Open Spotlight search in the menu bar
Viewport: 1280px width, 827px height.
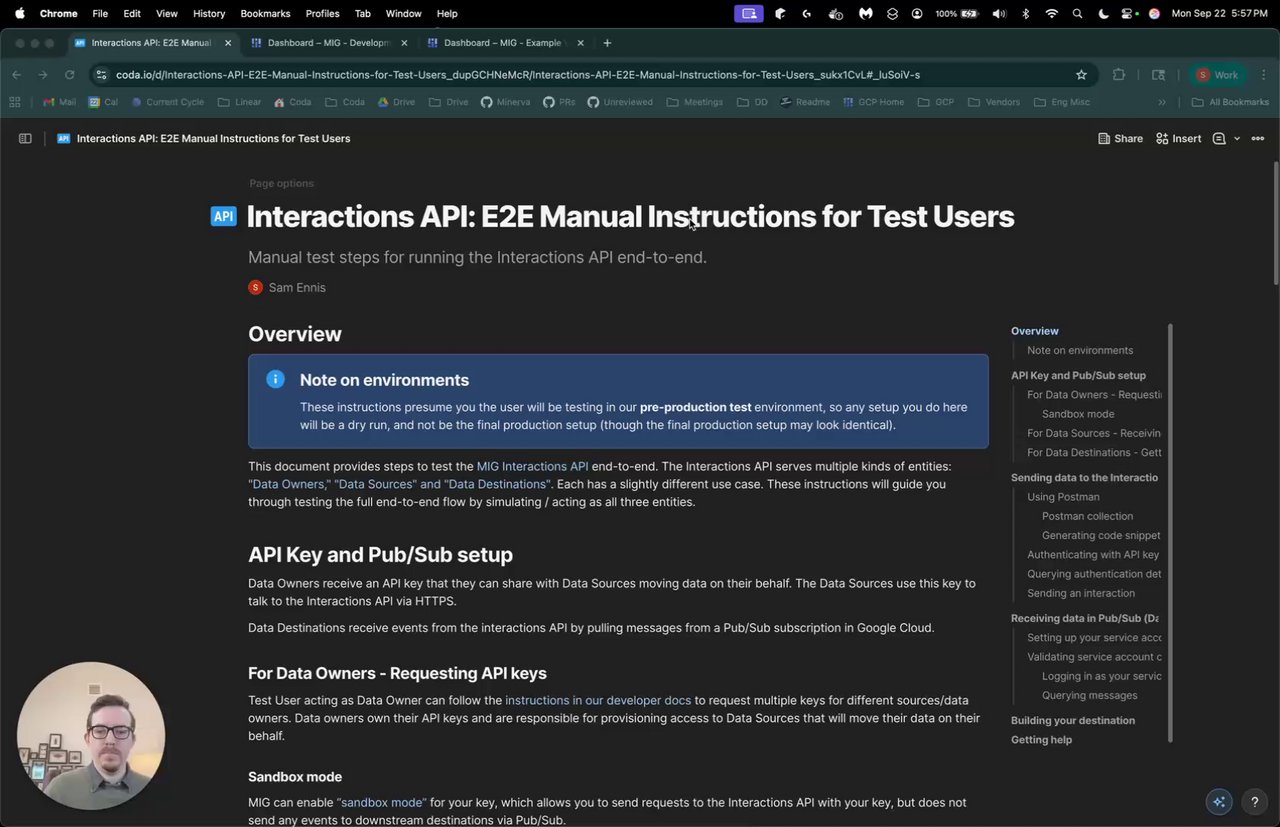(1077, 14)
